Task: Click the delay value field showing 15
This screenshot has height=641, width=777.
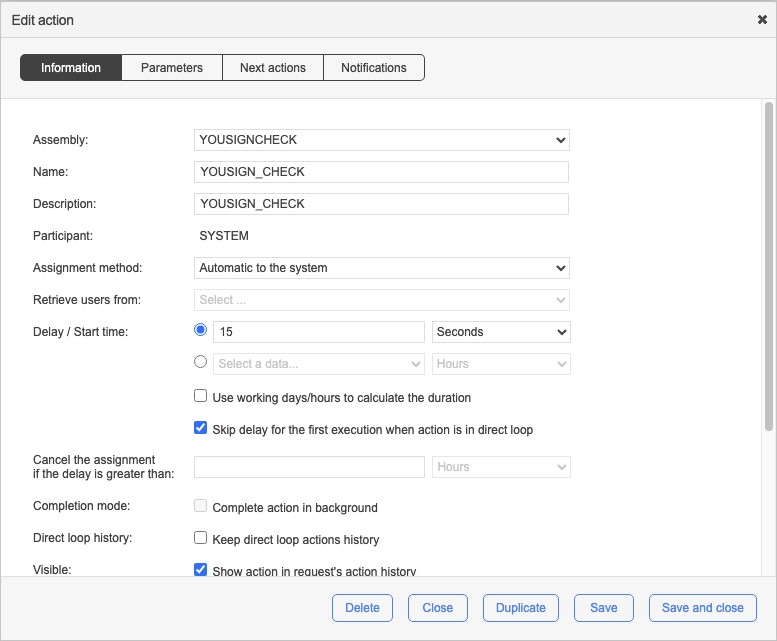Action: point(319,332)
